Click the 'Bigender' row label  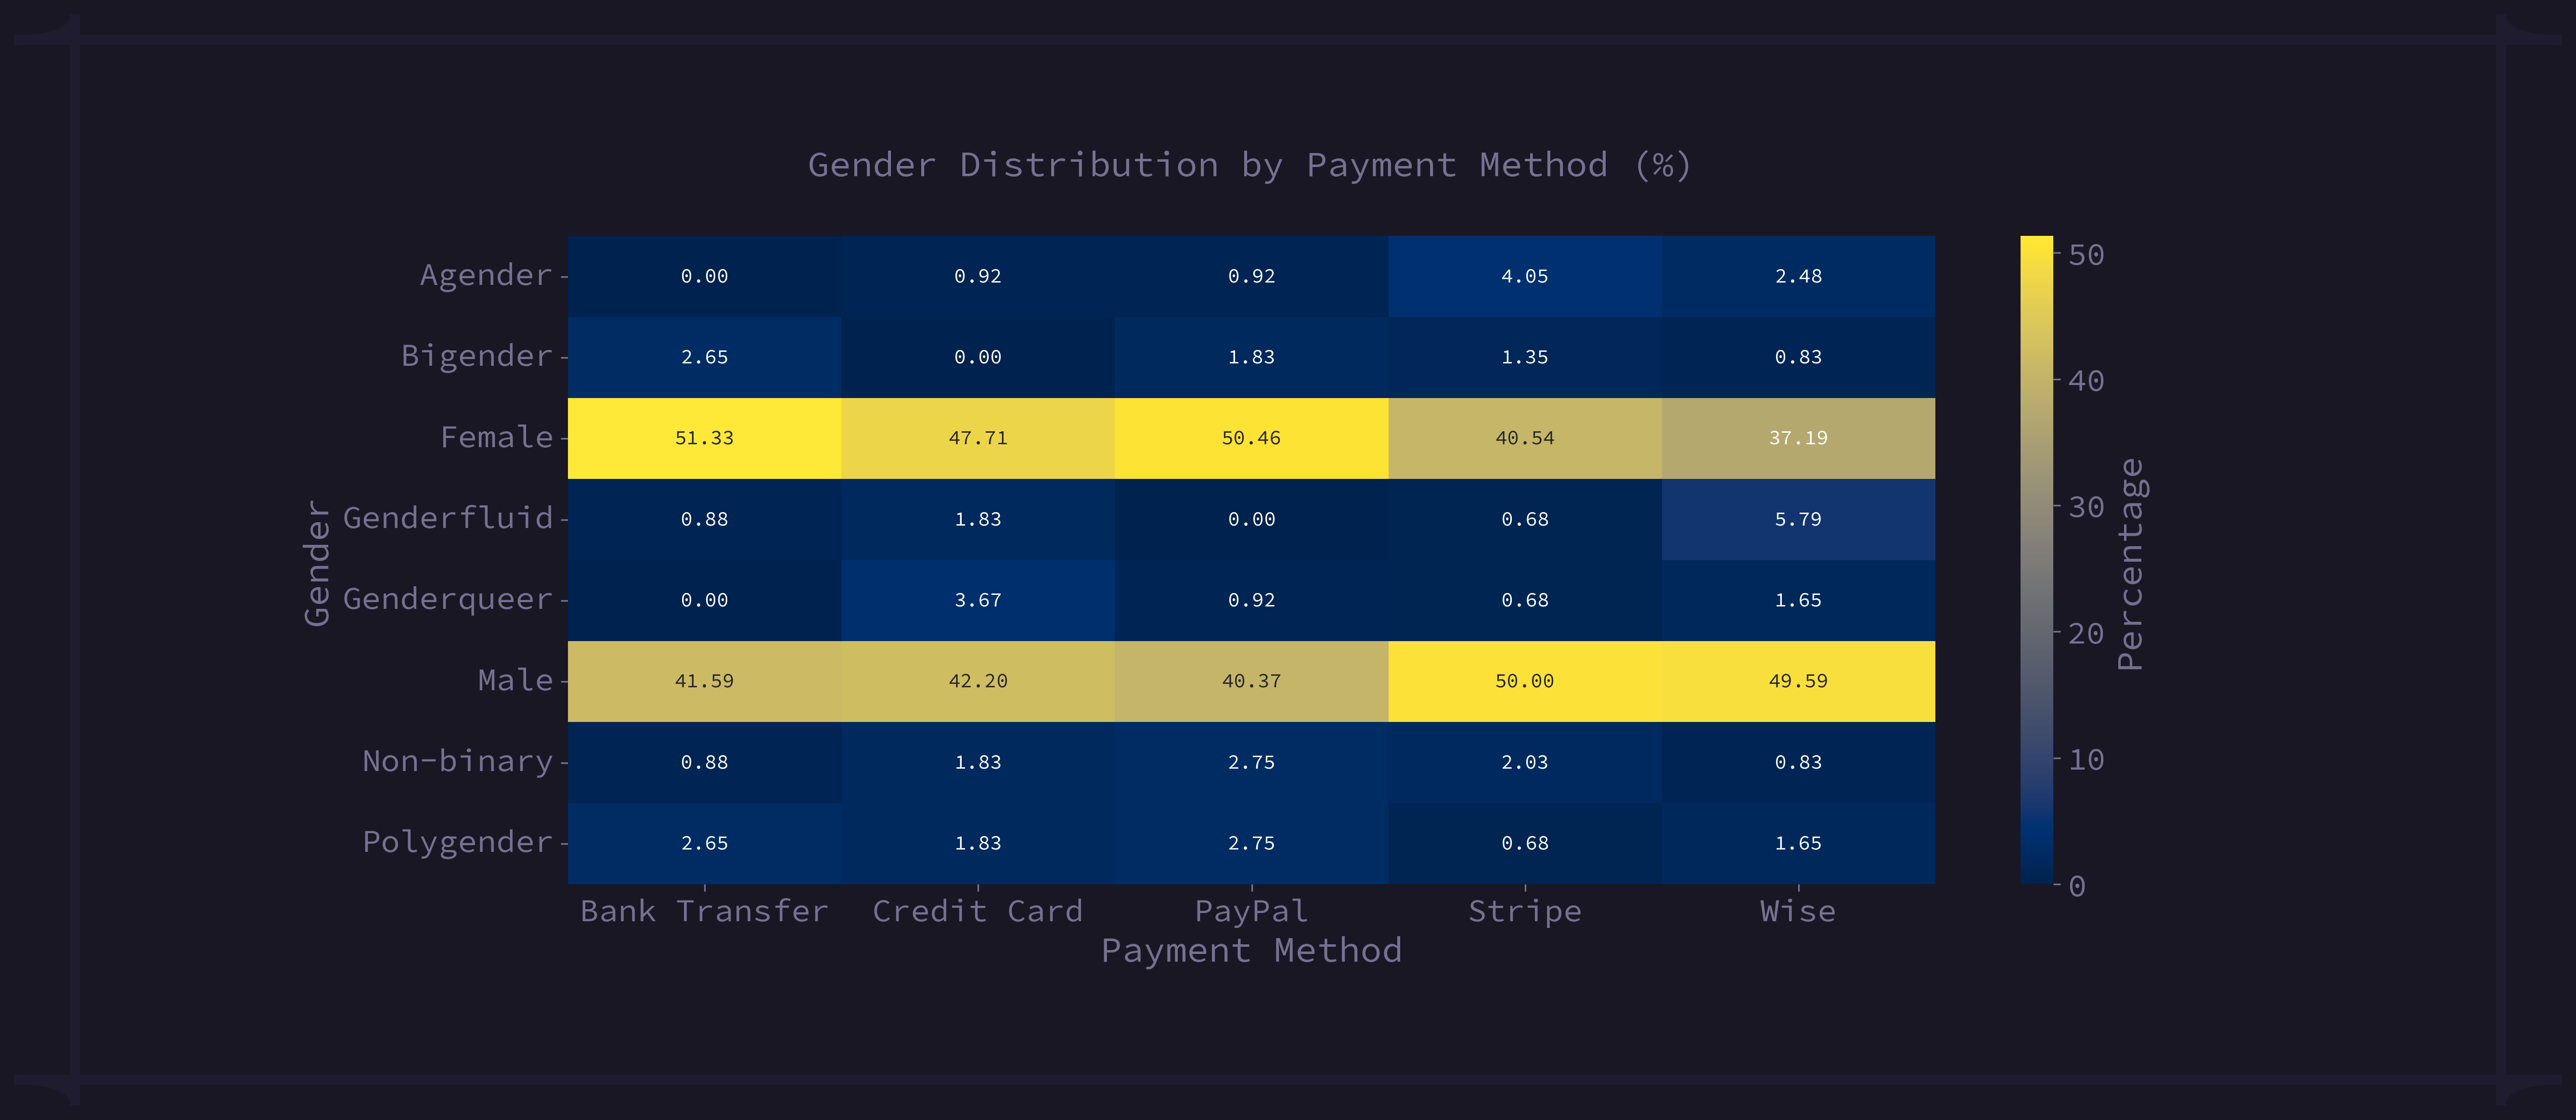pos(477,356)
